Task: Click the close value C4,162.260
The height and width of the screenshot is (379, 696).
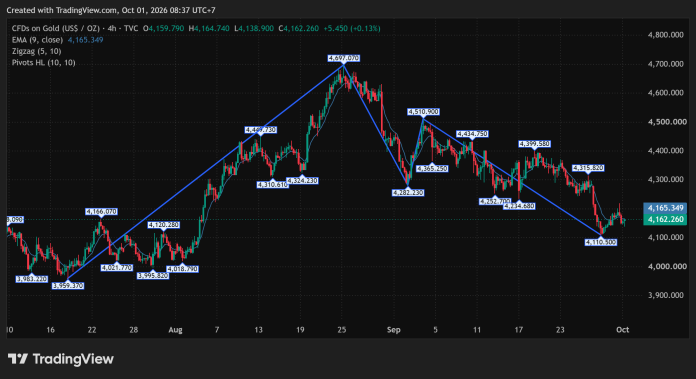Action: 299,28
